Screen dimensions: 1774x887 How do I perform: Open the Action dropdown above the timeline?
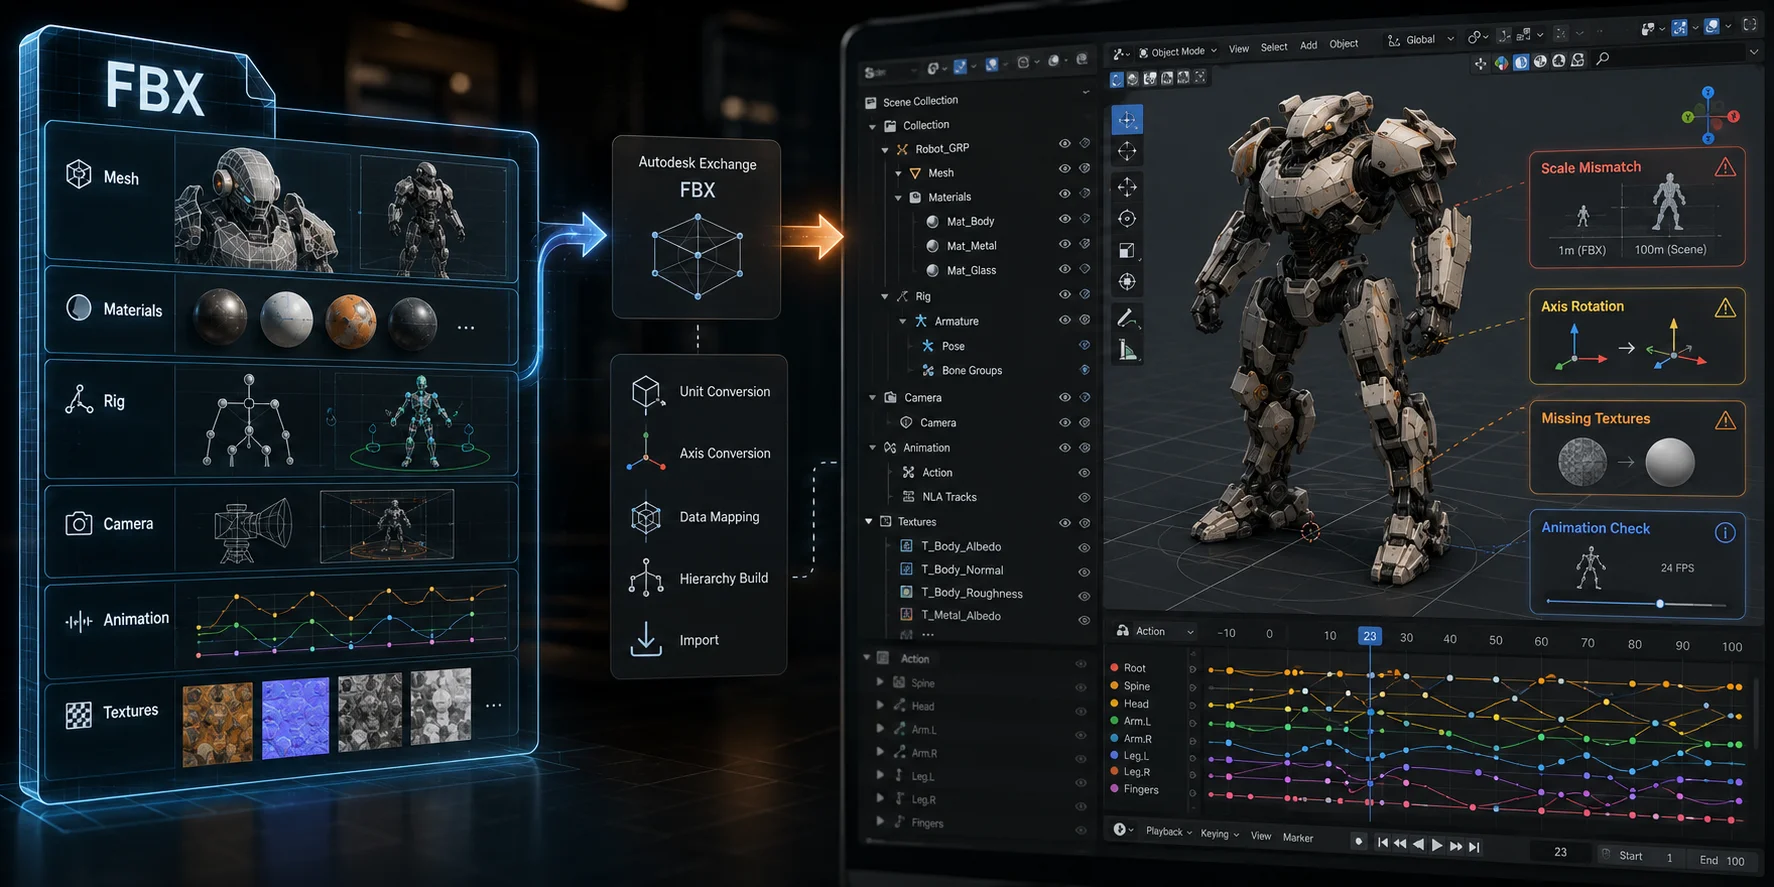(x=1156, y=631)
